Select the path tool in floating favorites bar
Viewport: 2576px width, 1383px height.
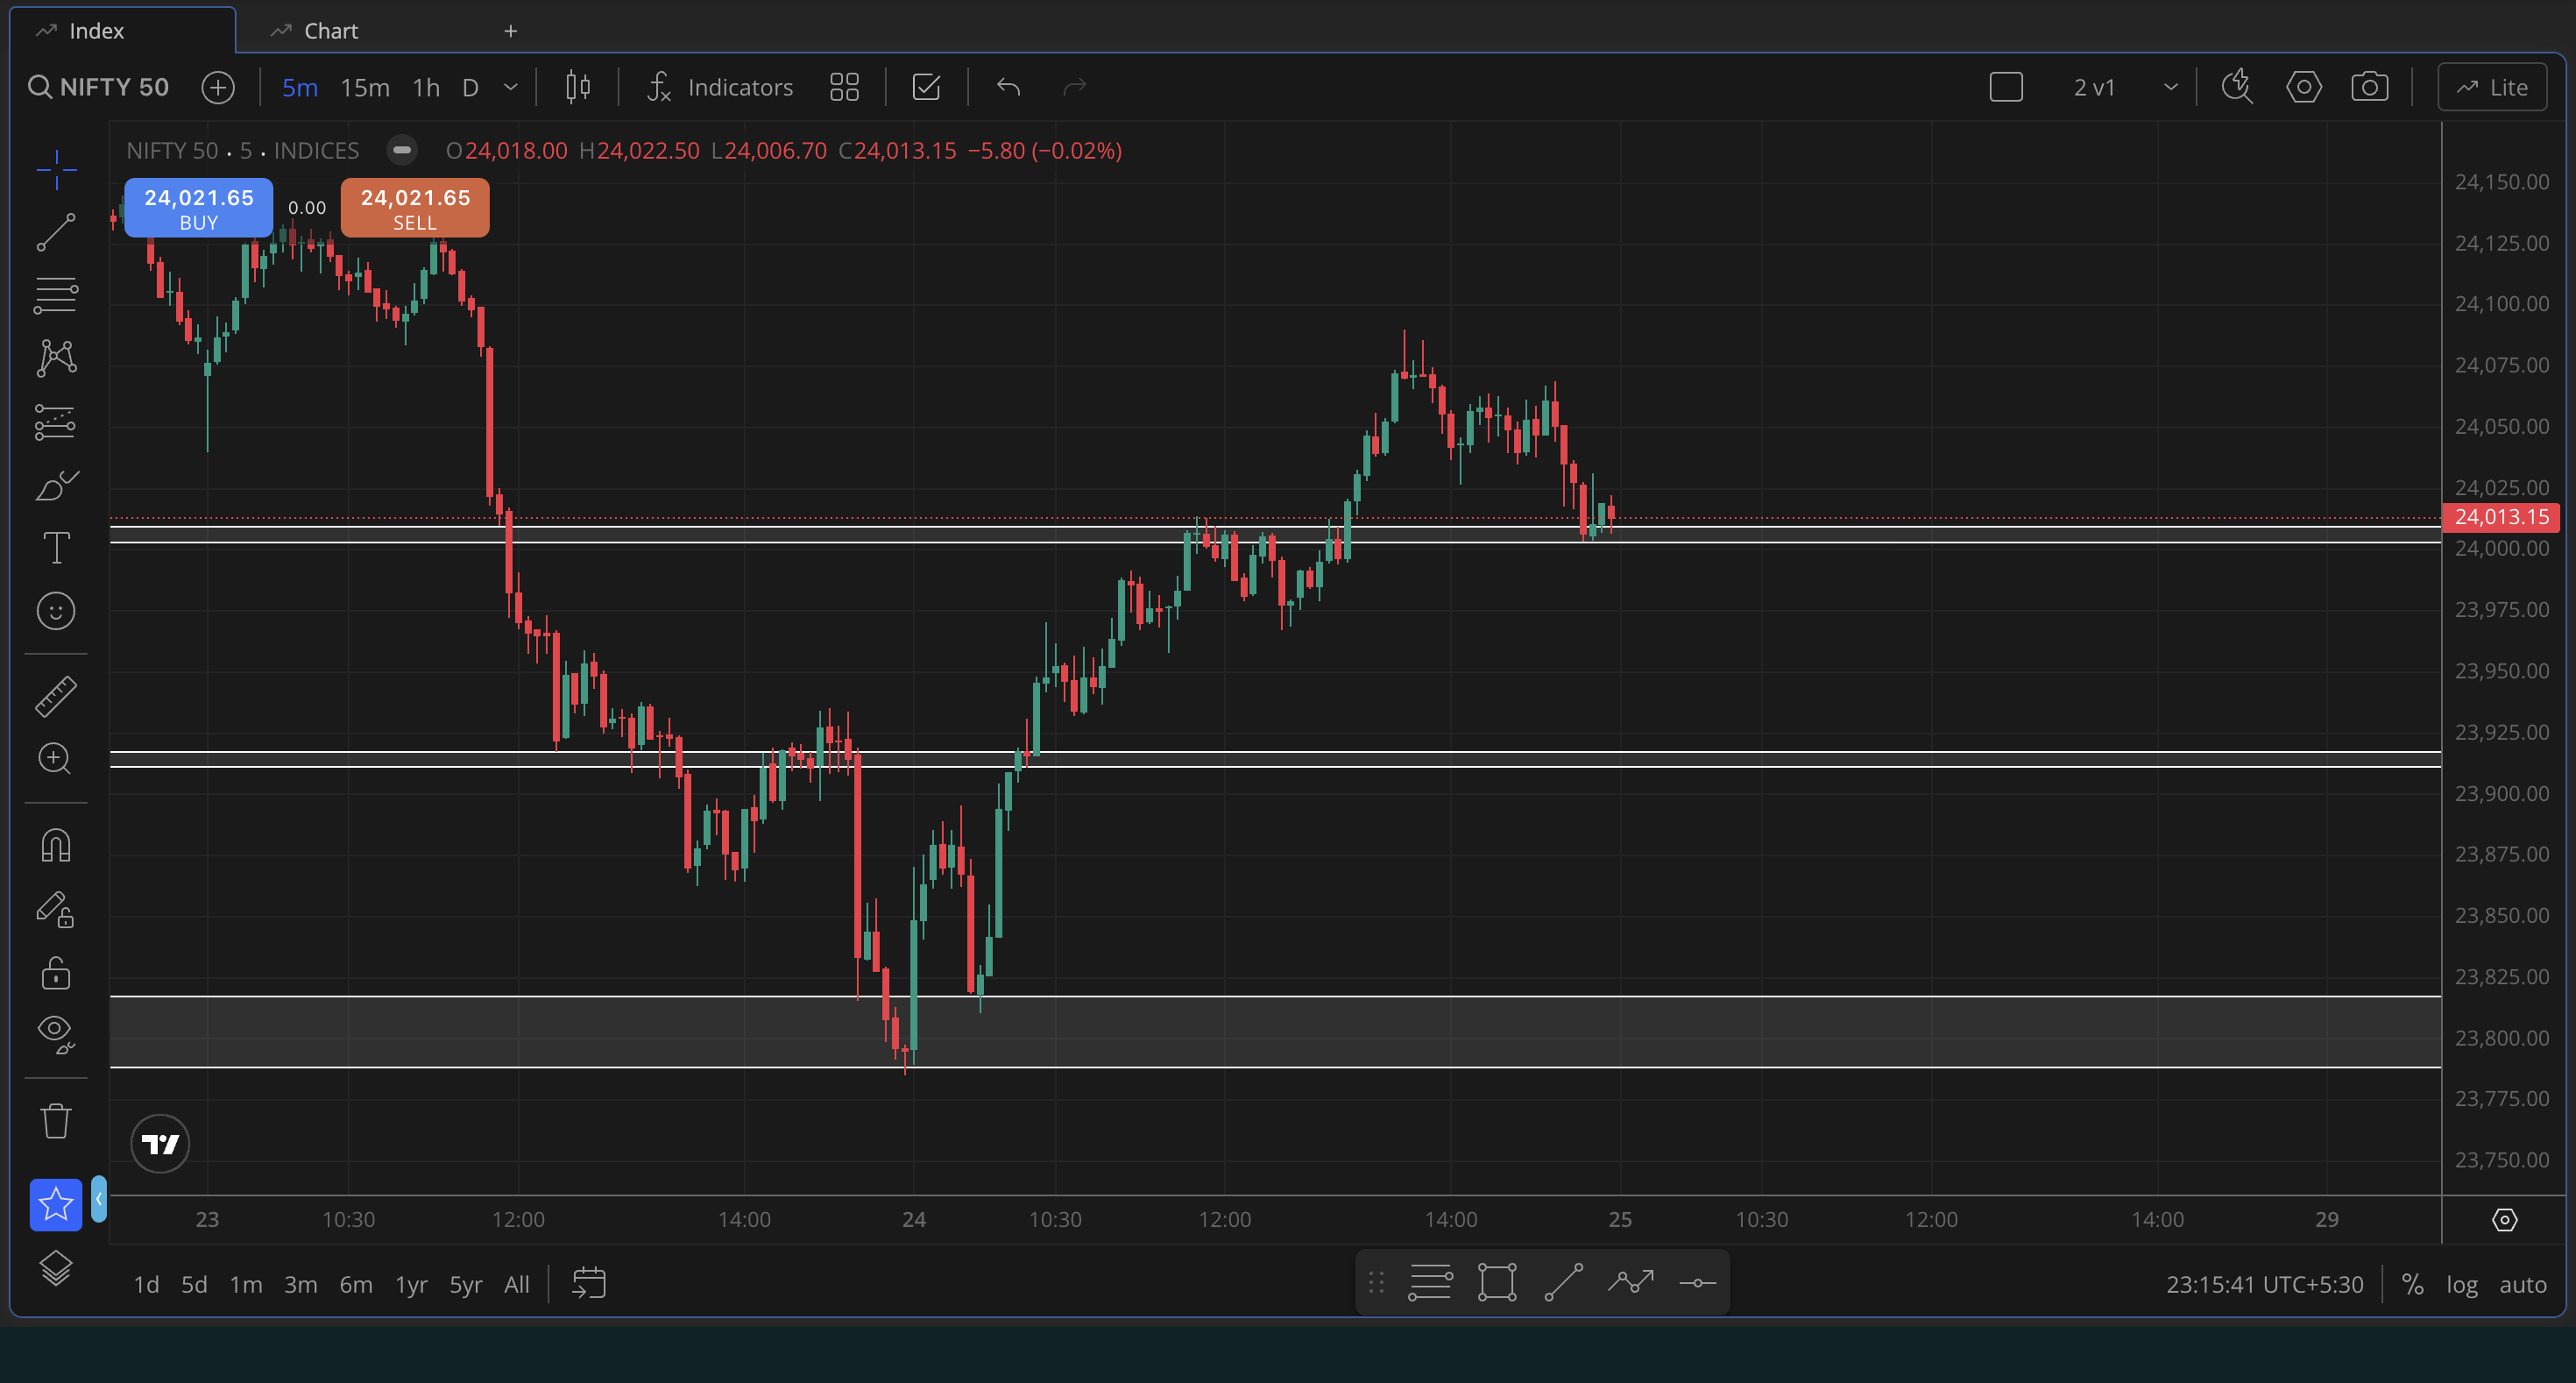click(1631, 1283)
